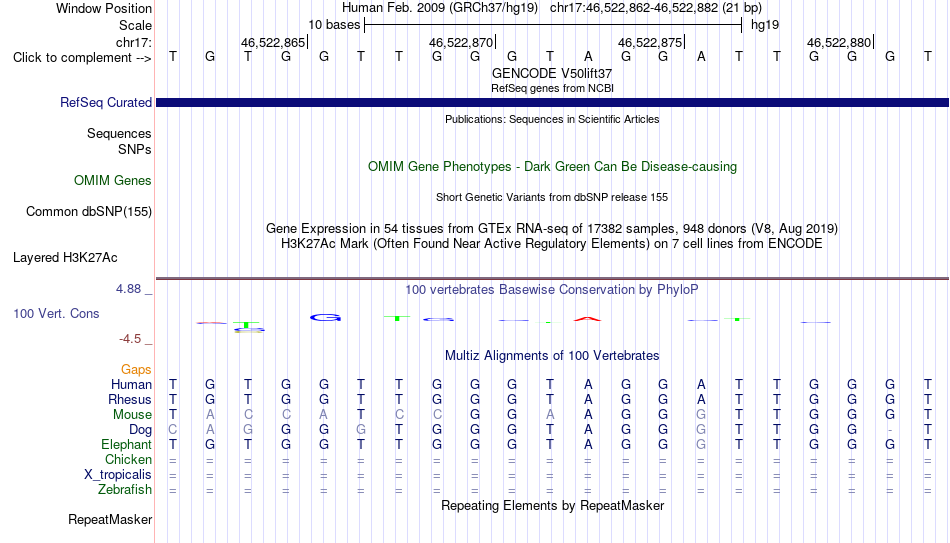Click the H3K27Ac Mark ENCODE track title
This screenshot has width=950, height=543.
(552, 244)
